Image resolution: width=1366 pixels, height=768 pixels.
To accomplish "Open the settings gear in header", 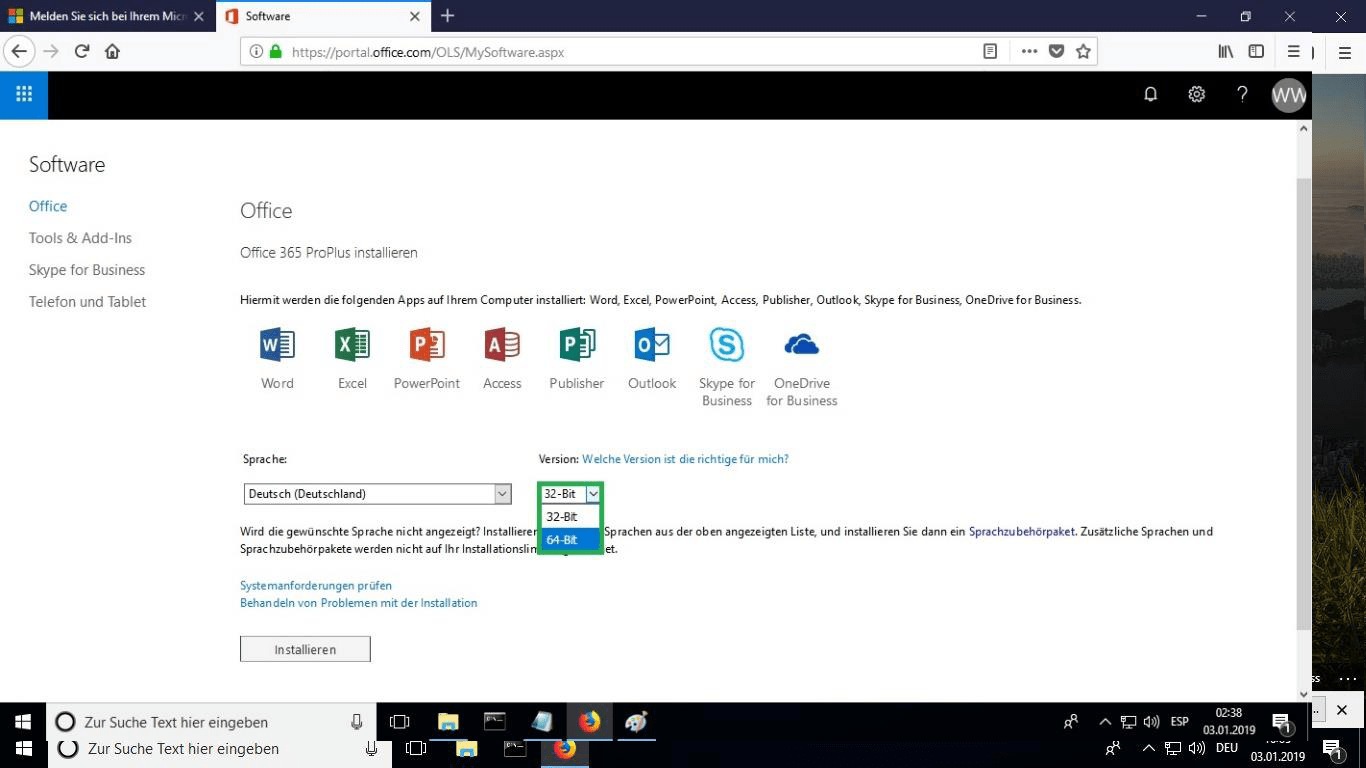I will (1196, 94).
